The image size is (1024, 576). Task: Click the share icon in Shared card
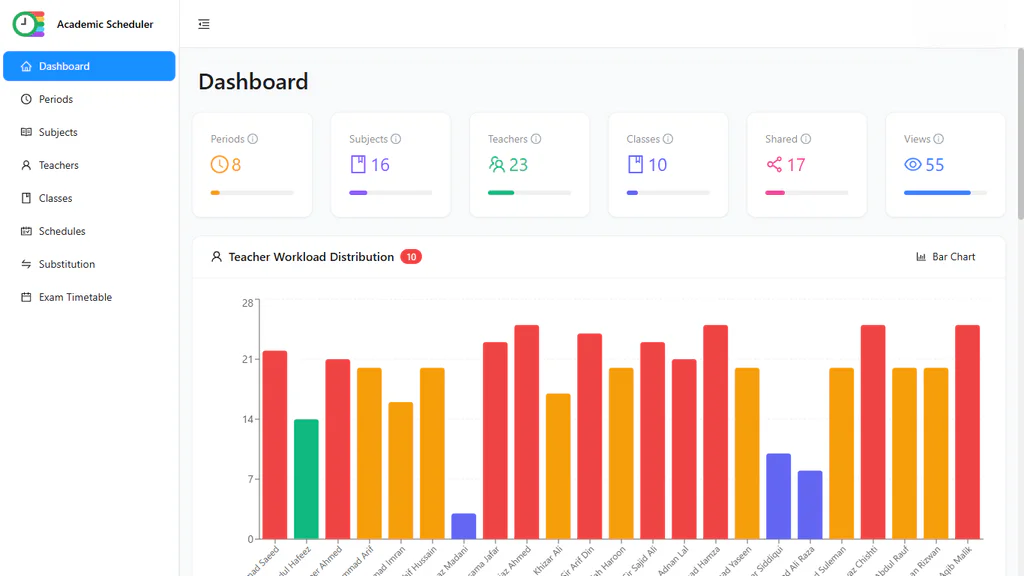[x=774, y=165]
